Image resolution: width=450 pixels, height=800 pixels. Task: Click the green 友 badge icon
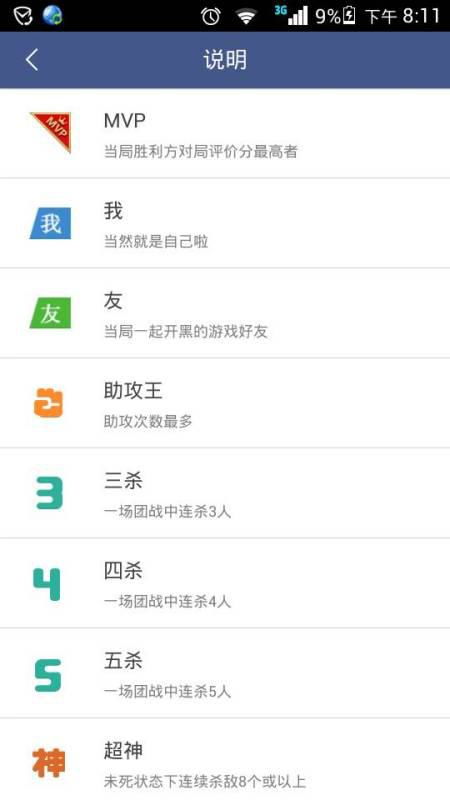click(51, 313)
